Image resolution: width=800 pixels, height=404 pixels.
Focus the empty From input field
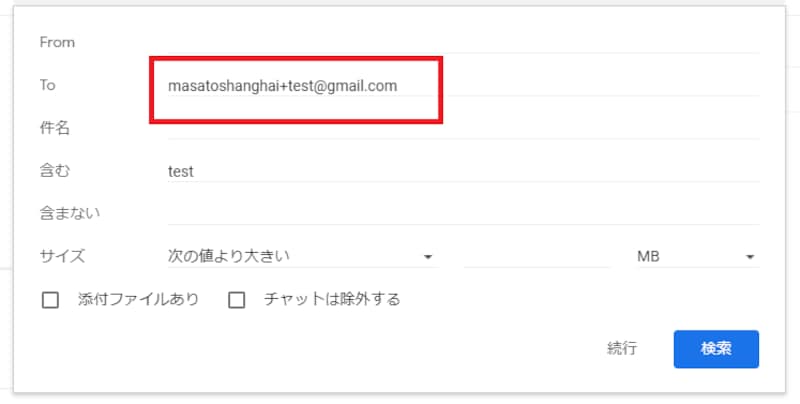click(463, 42)
